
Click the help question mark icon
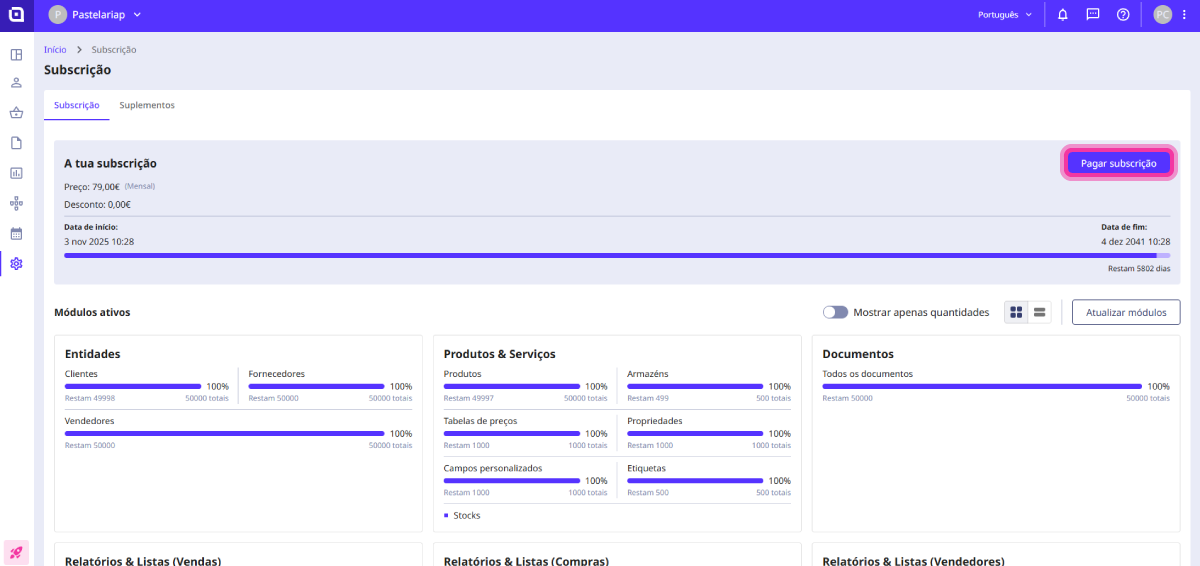click(1122, 15)
